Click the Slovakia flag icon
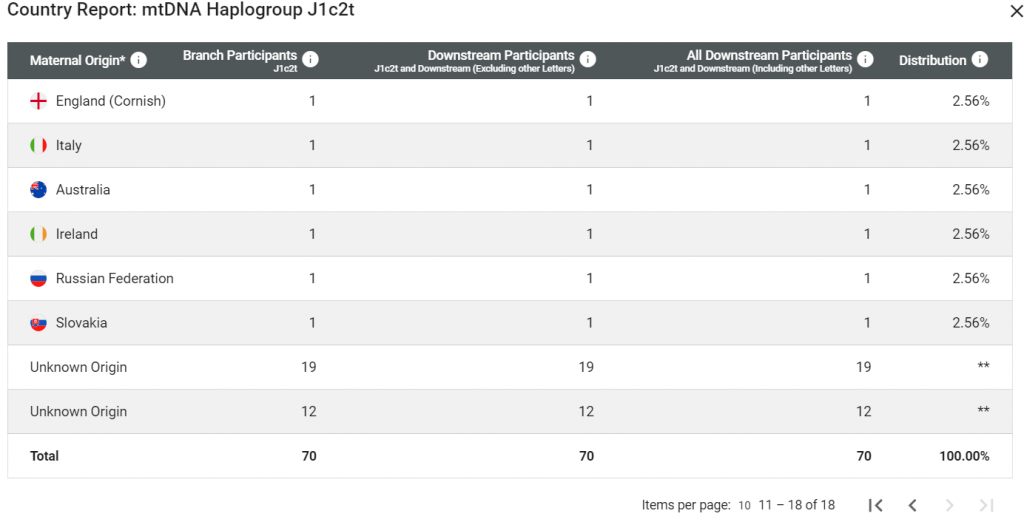The height and width of the screenshot is (522, 1024). (x=39, y=323)
